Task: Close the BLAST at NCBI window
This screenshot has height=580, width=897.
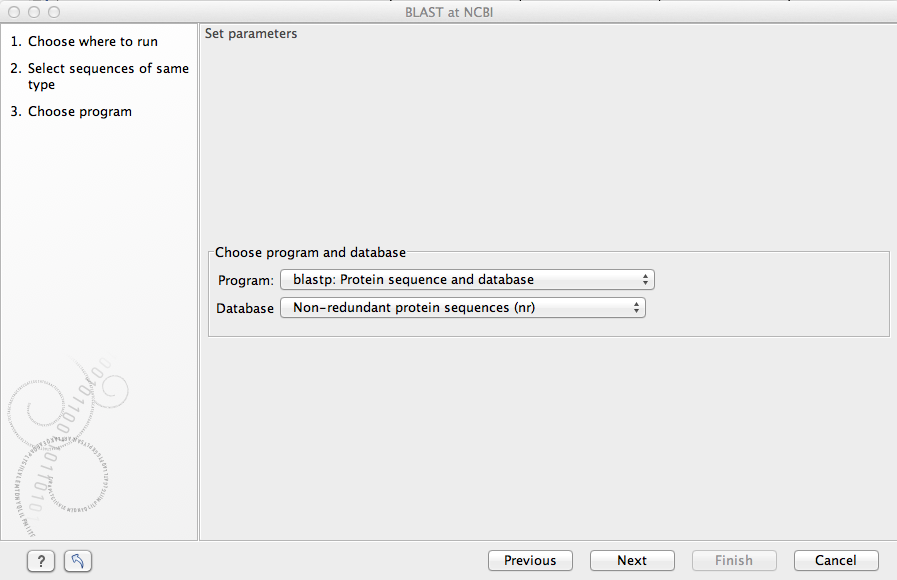Action: pos(15,12)
